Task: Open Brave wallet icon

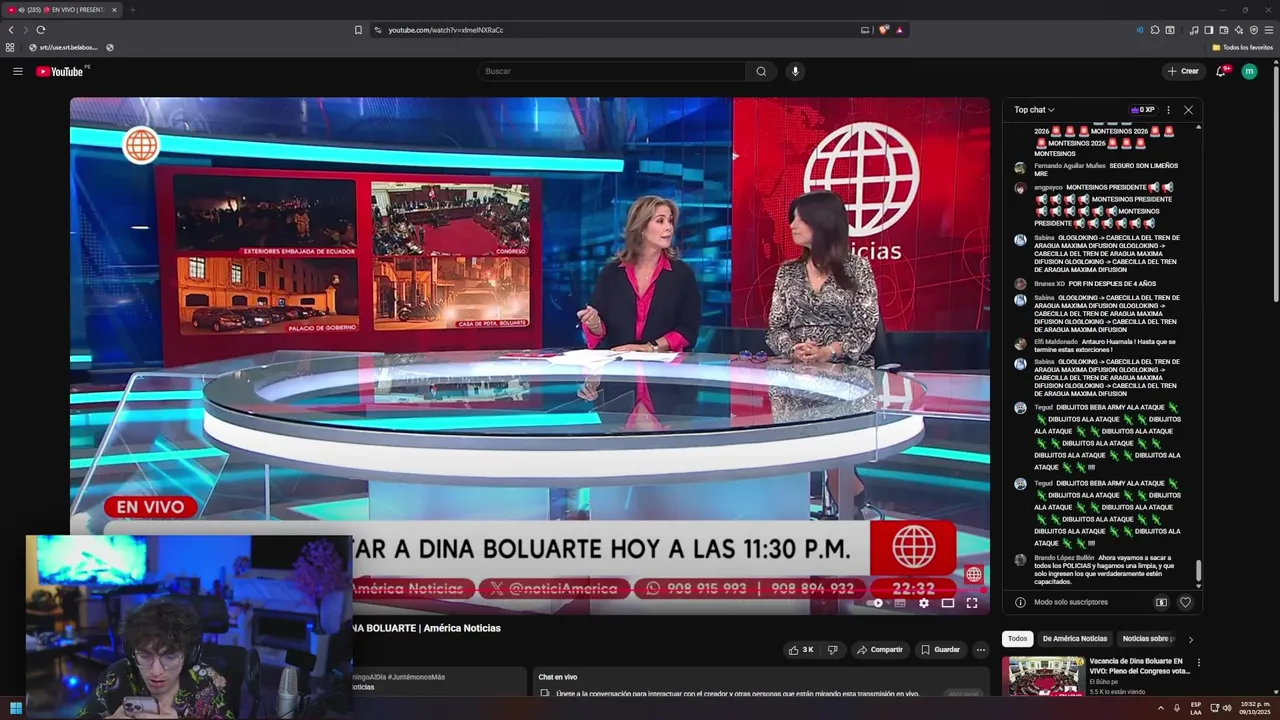Action: [1224, 30]
